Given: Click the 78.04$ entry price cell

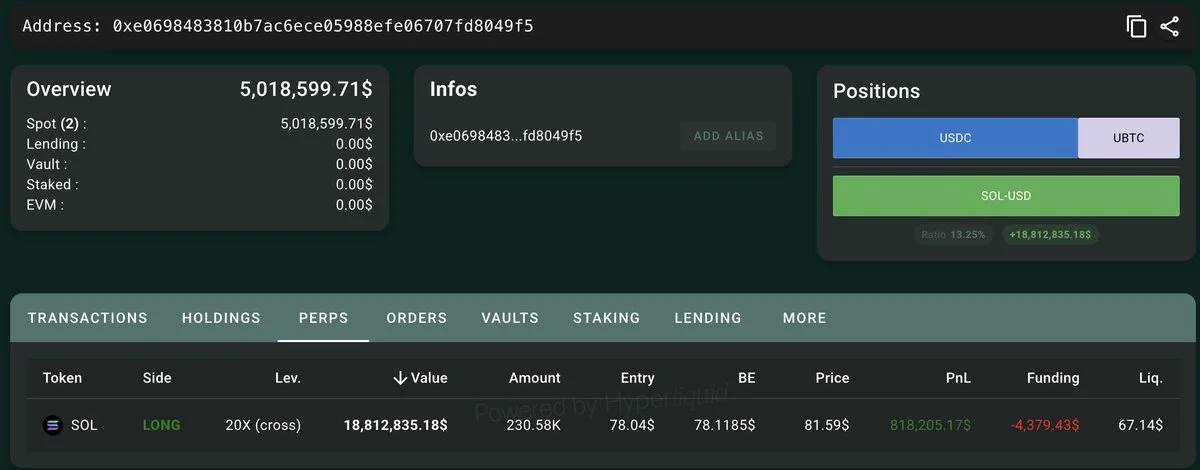Looking at the screenshot, I should 630,425.
